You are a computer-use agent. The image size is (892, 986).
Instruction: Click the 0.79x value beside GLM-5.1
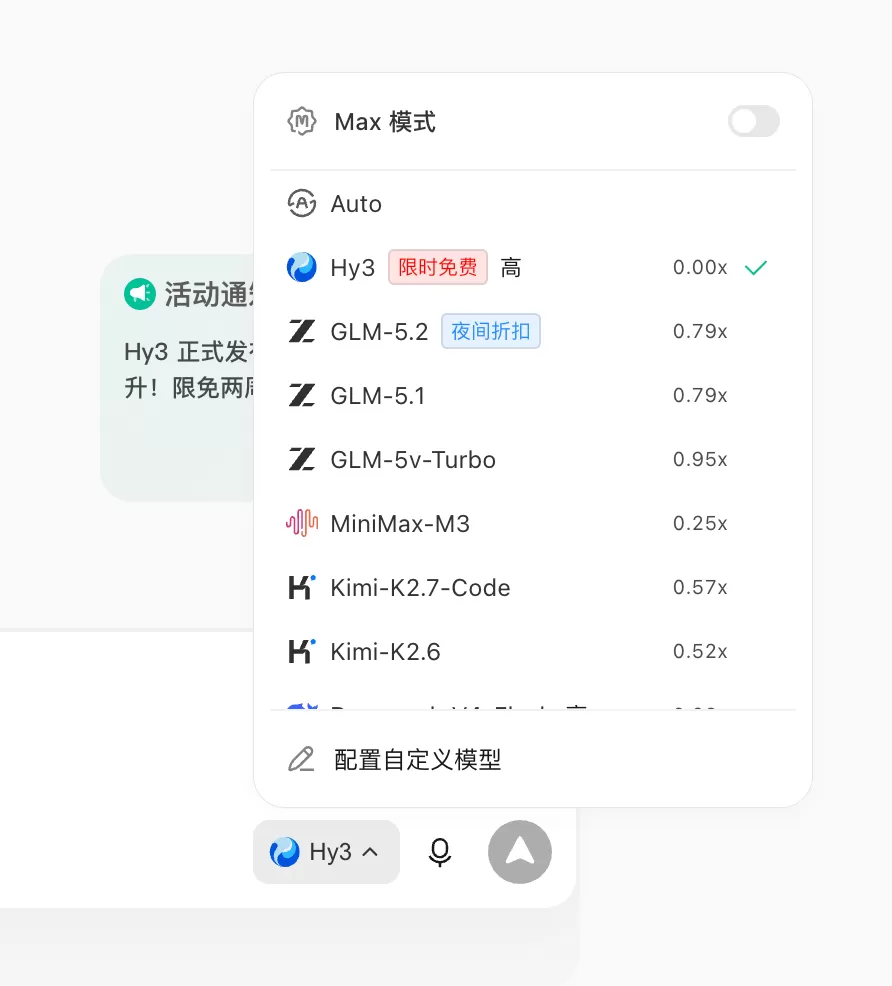tap(700, 396)
